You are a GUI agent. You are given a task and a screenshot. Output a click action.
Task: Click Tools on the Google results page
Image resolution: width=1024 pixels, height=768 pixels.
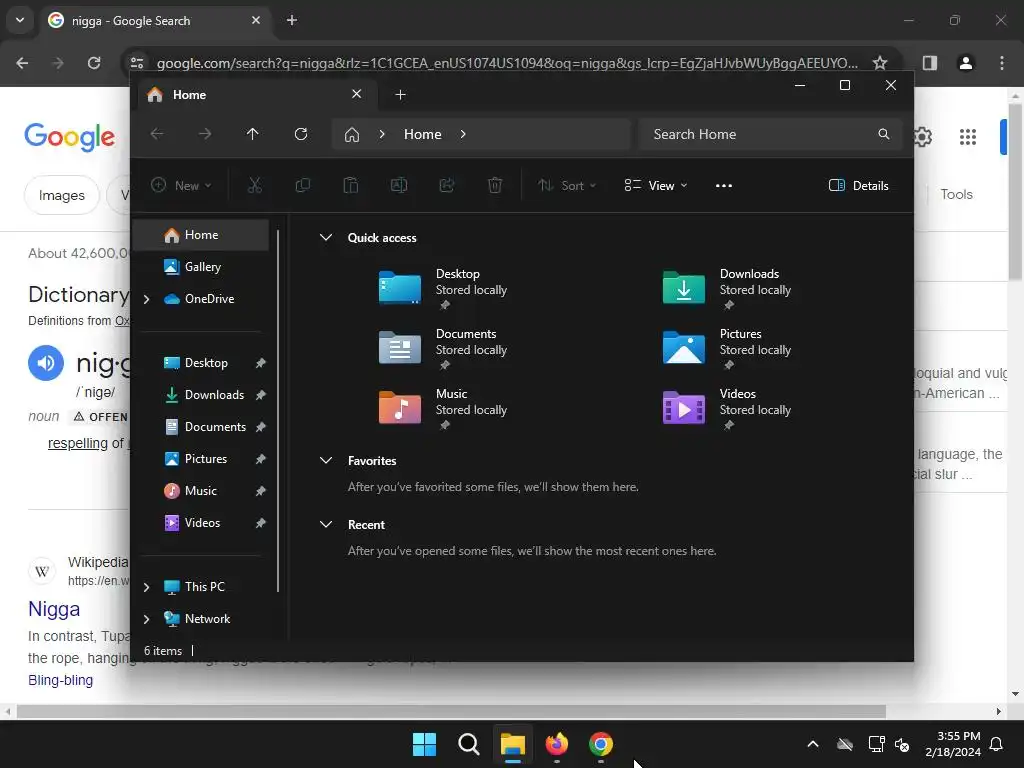click(956, 194)
